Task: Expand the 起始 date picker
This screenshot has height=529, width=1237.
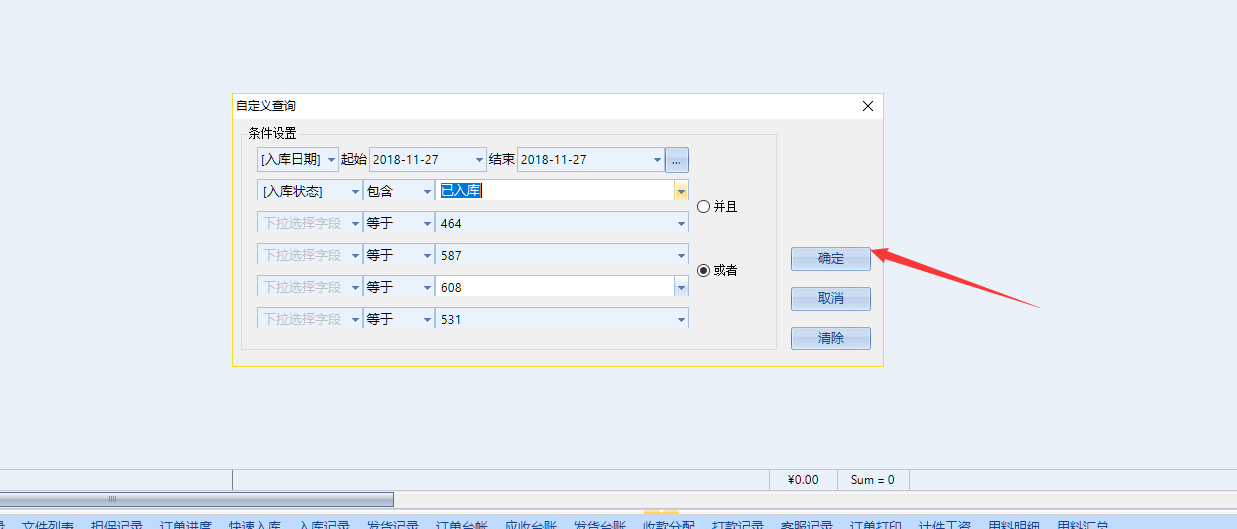Action: tap(478, 160)
